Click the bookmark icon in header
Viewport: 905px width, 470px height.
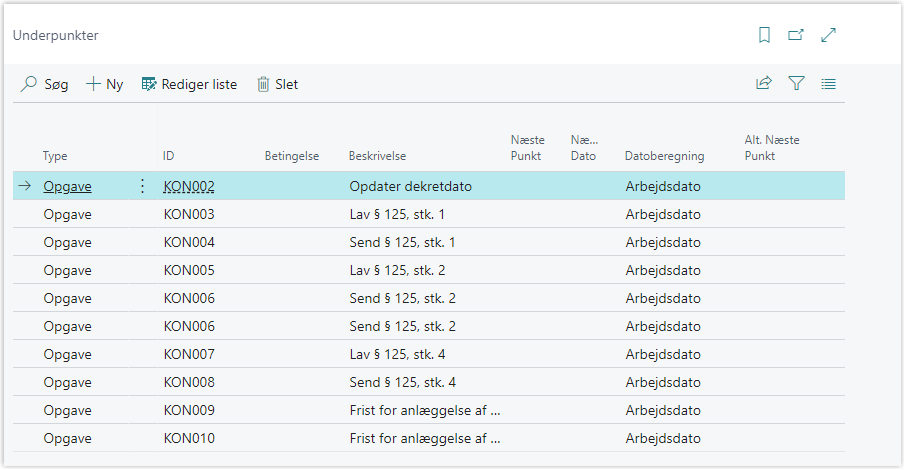(764, 35)
